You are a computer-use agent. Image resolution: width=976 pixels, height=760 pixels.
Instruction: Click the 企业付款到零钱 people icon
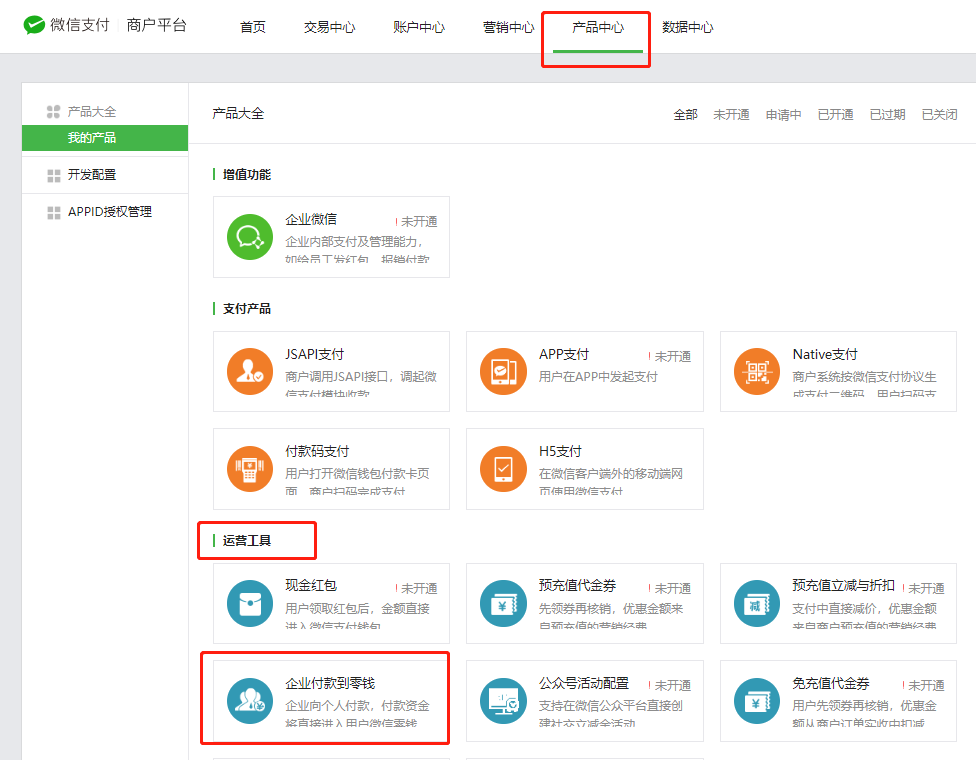coord(250,701)
